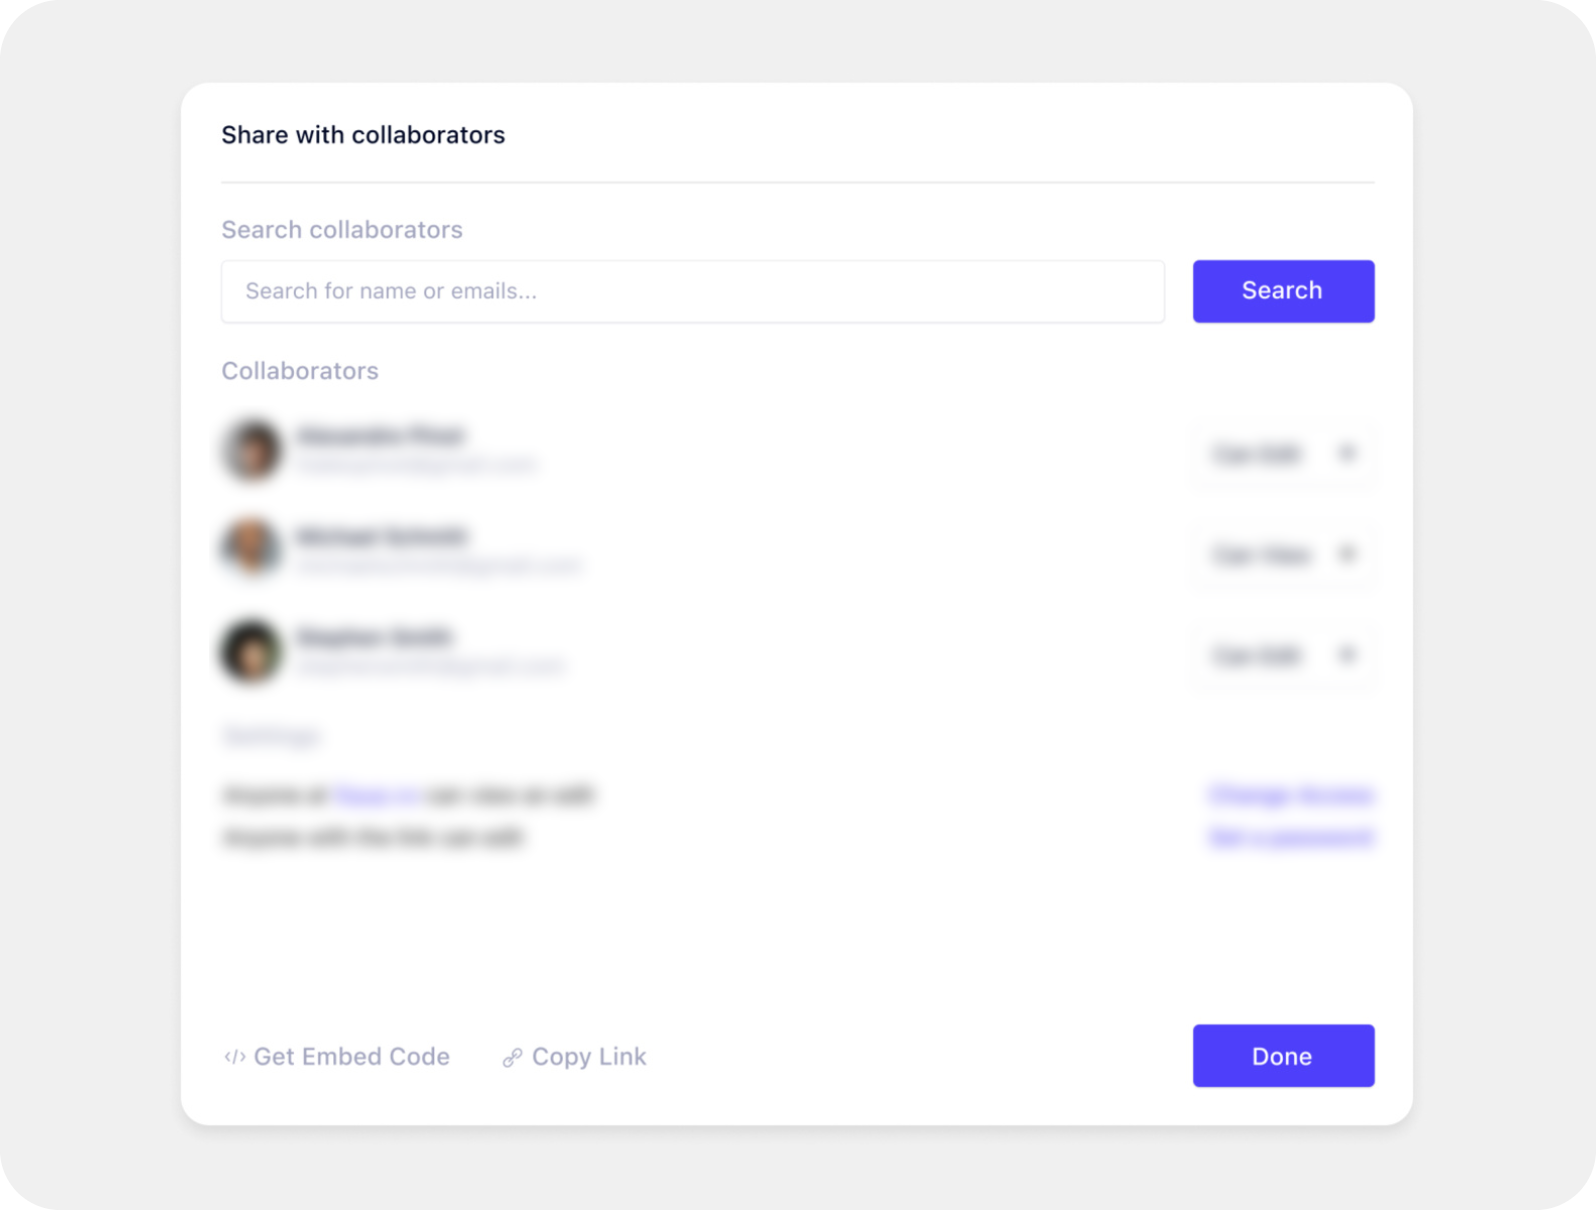The width and height of the screenshot is (1596, 1210).
Task: Click the first collaborator's email address
Action: [x=418, y=465]
